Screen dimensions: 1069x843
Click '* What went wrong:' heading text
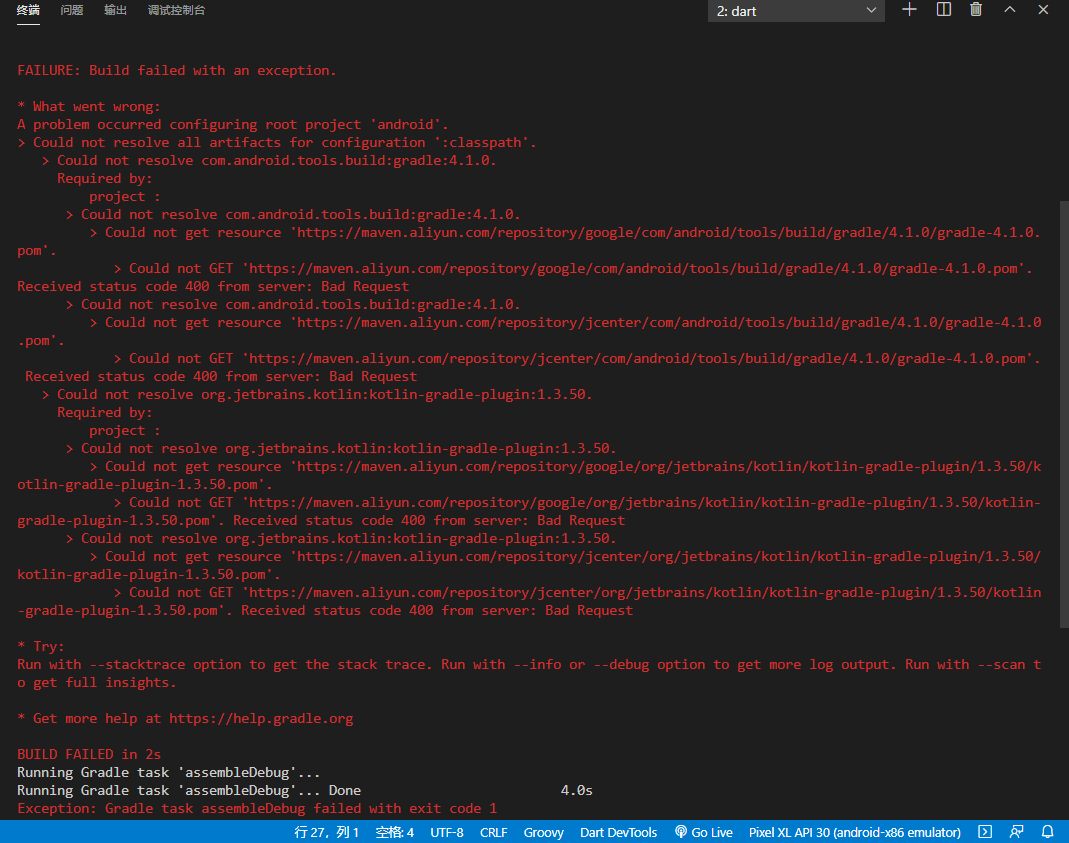pos(89,106)
